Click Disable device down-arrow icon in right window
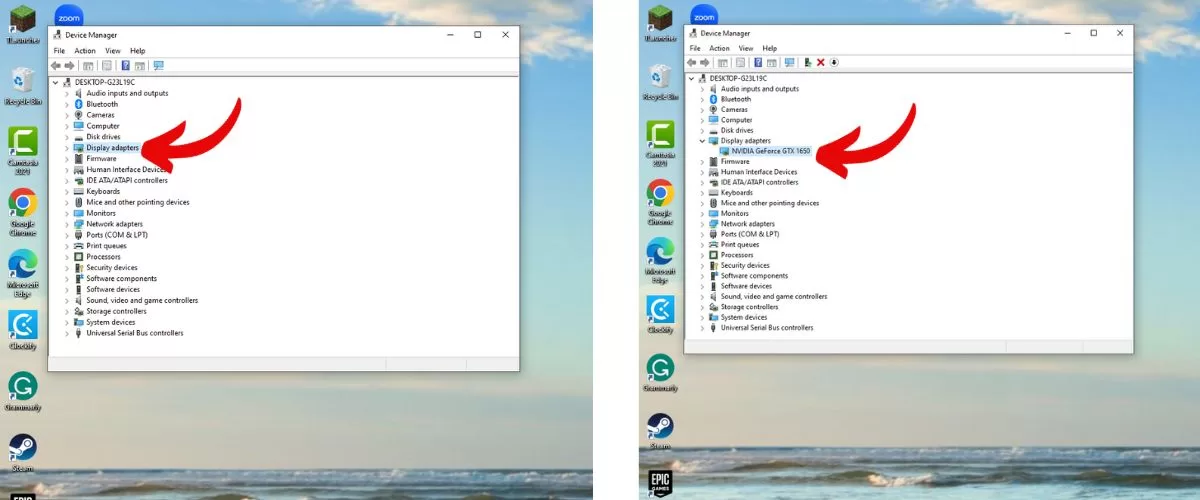This screenshot has width=1200, height=500. 834,62
